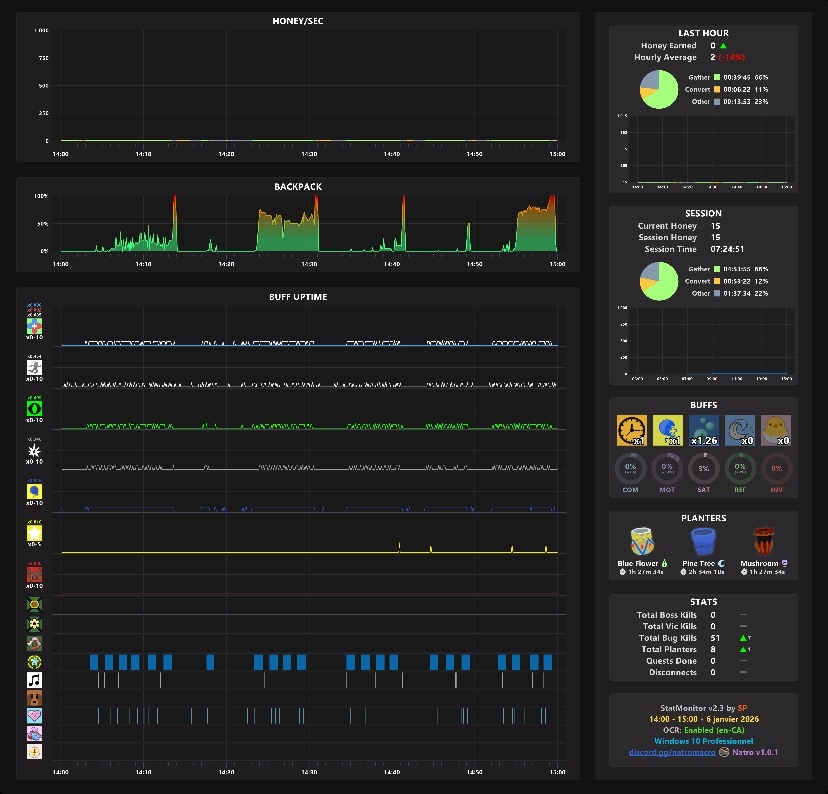Click the white running figure haste icon
Viewport: 828px width, 794px height.
[34, 367]
